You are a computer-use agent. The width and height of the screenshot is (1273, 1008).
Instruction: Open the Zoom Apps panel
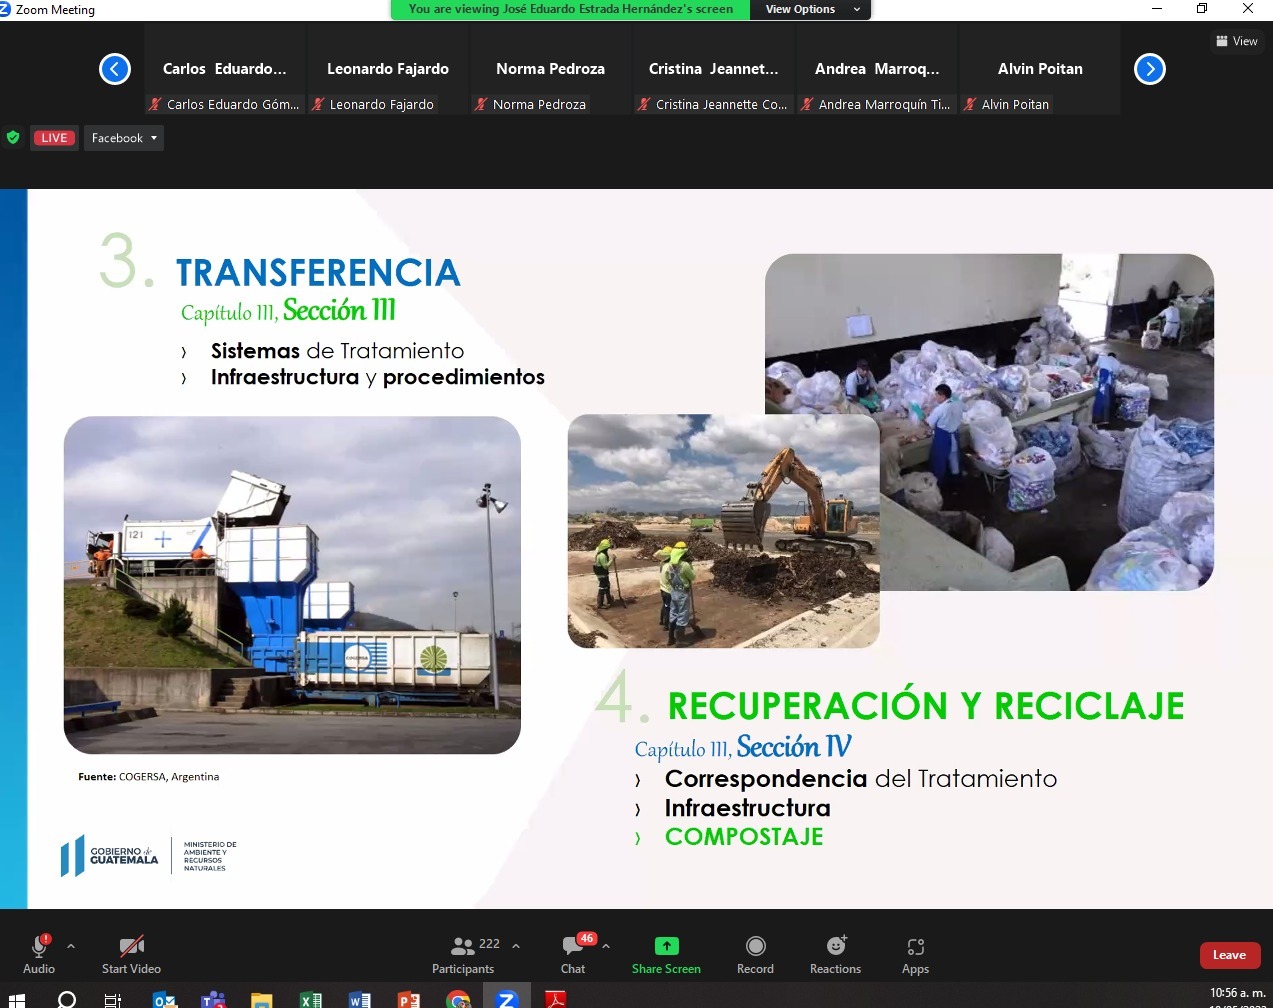coord(915,946)
